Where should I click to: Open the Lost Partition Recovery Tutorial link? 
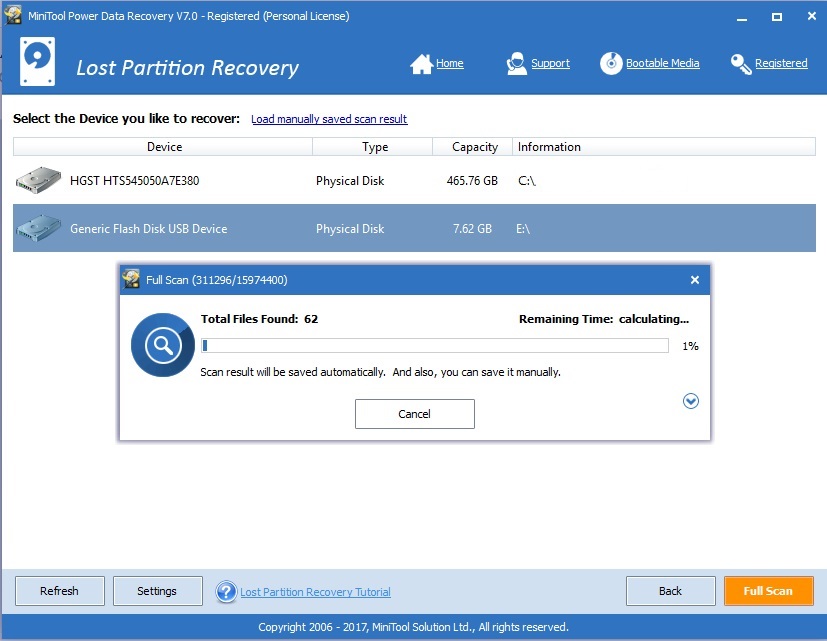[x=313, y=591]
